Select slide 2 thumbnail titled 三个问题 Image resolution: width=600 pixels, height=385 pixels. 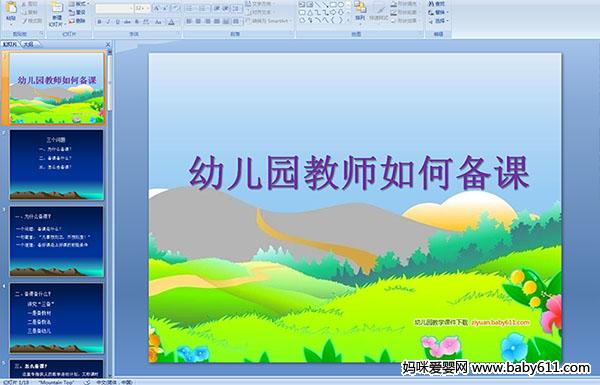57,165
